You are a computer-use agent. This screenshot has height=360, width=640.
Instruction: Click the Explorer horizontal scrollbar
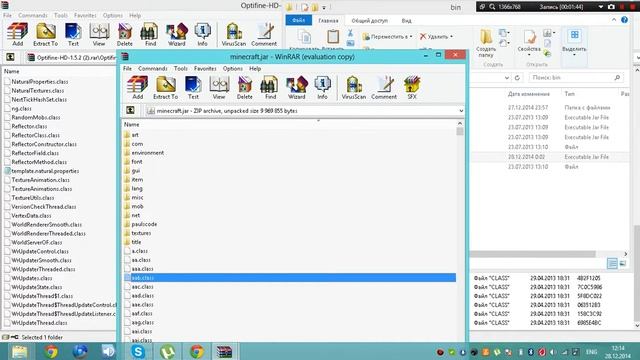[x=533, y=254]
